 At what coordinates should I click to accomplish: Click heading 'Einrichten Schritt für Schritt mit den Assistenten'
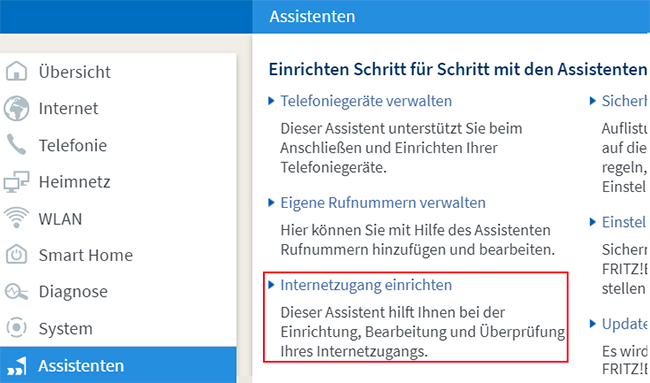point(458,69)
